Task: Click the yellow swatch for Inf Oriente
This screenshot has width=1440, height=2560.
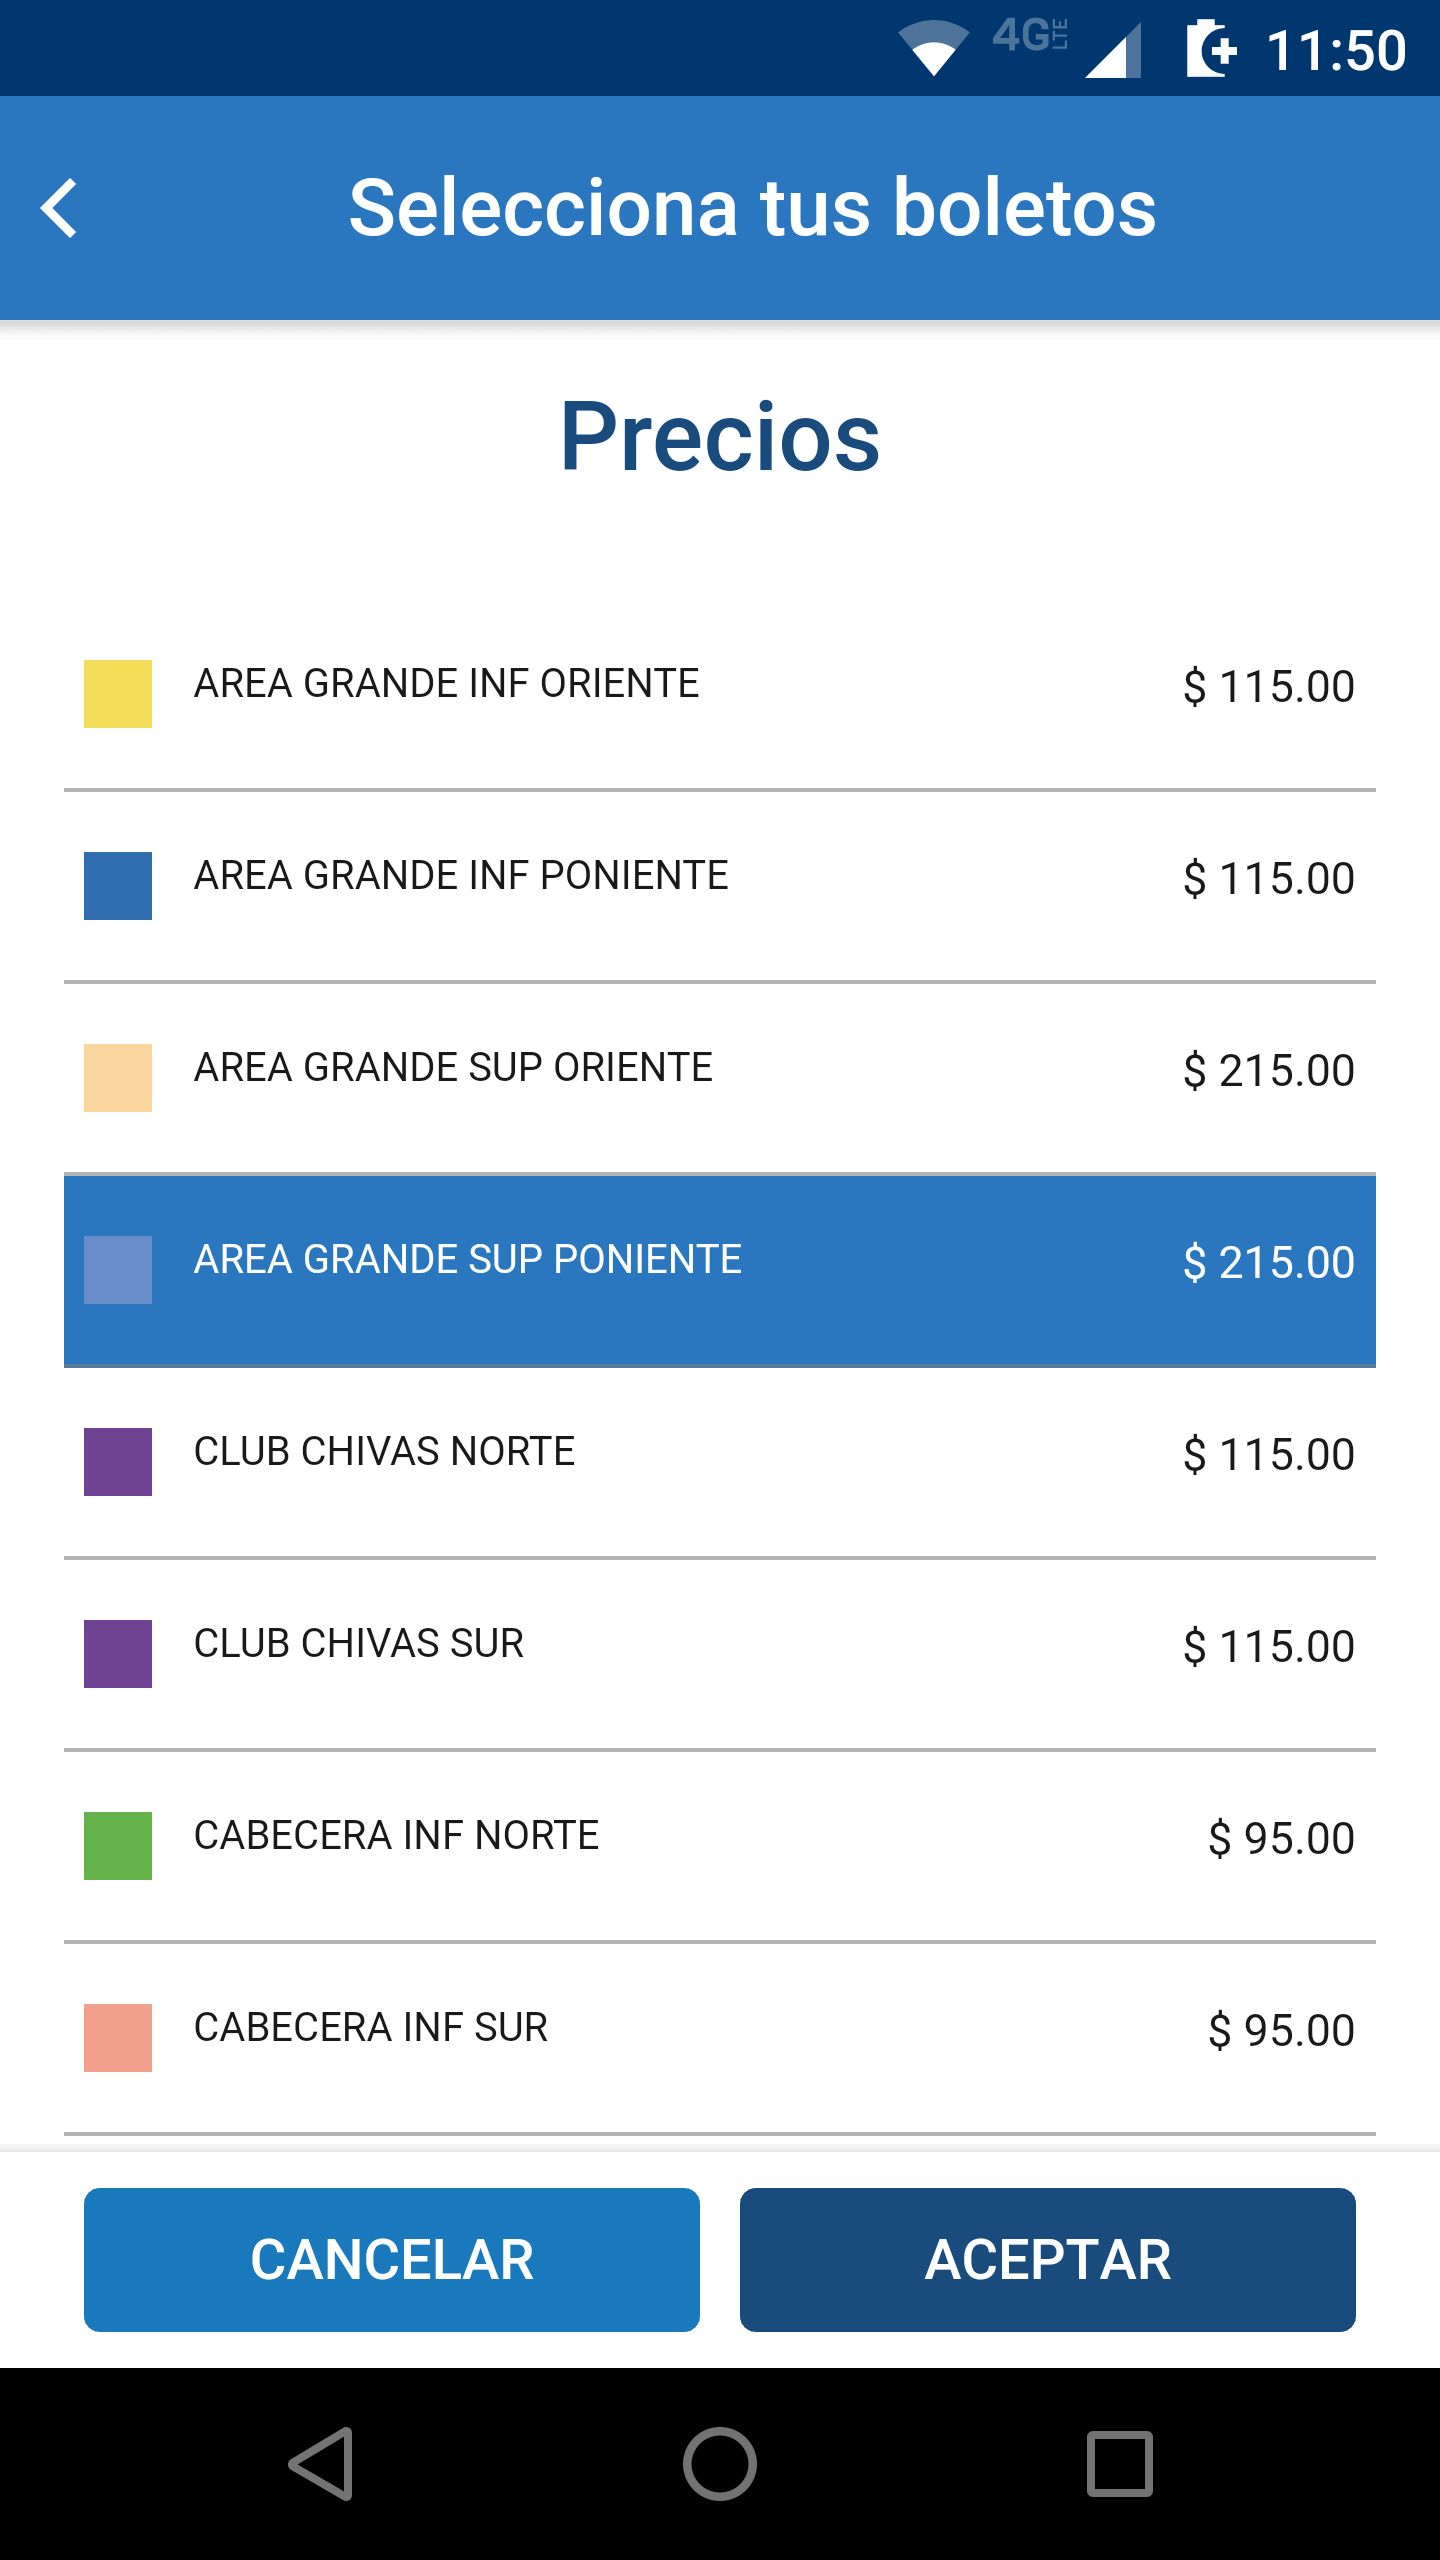Action: [118, 694]
